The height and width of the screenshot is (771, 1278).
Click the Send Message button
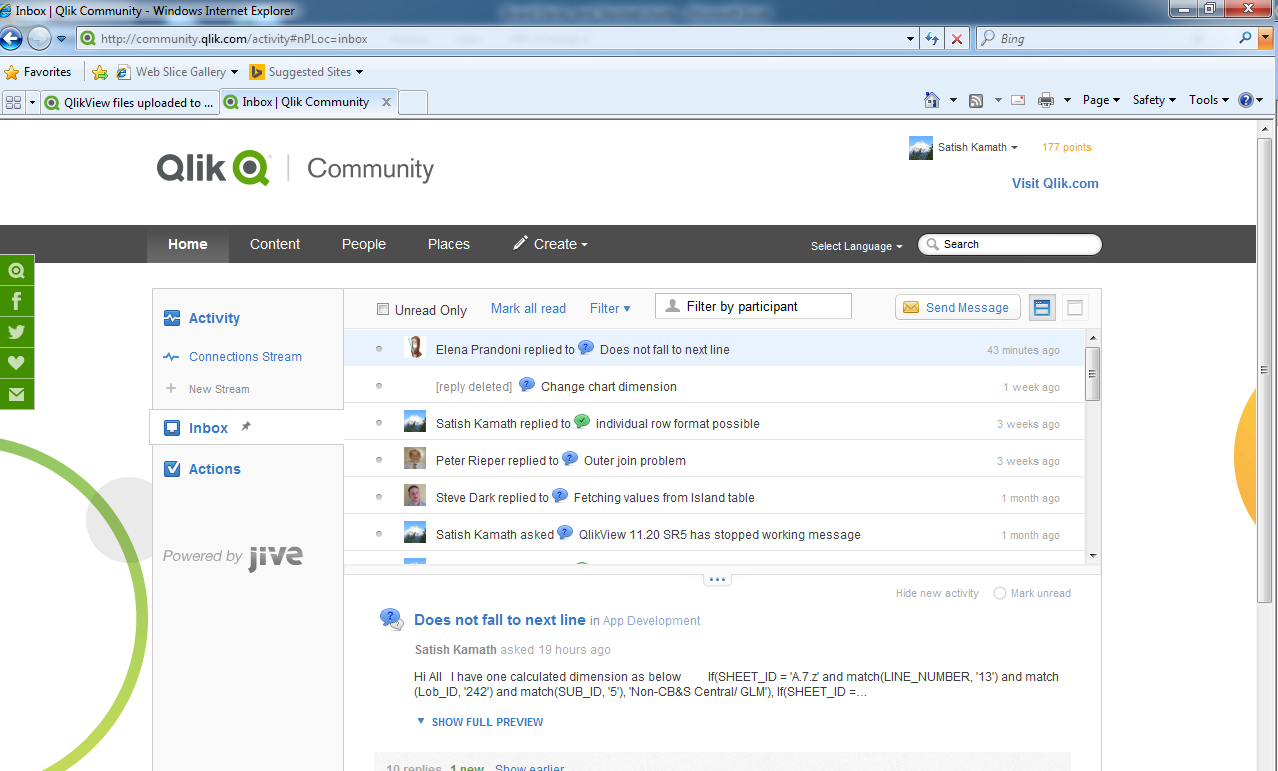(957, 308)
